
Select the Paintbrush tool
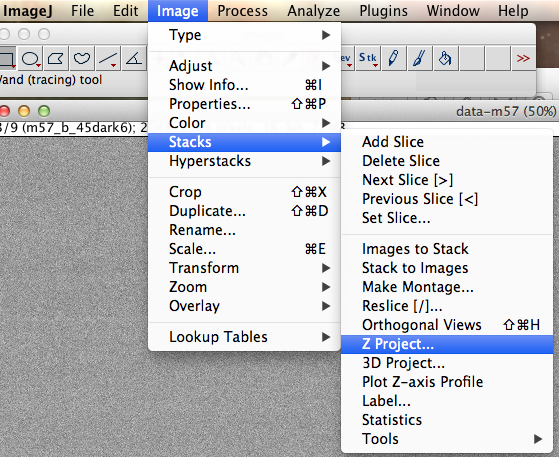420,58
